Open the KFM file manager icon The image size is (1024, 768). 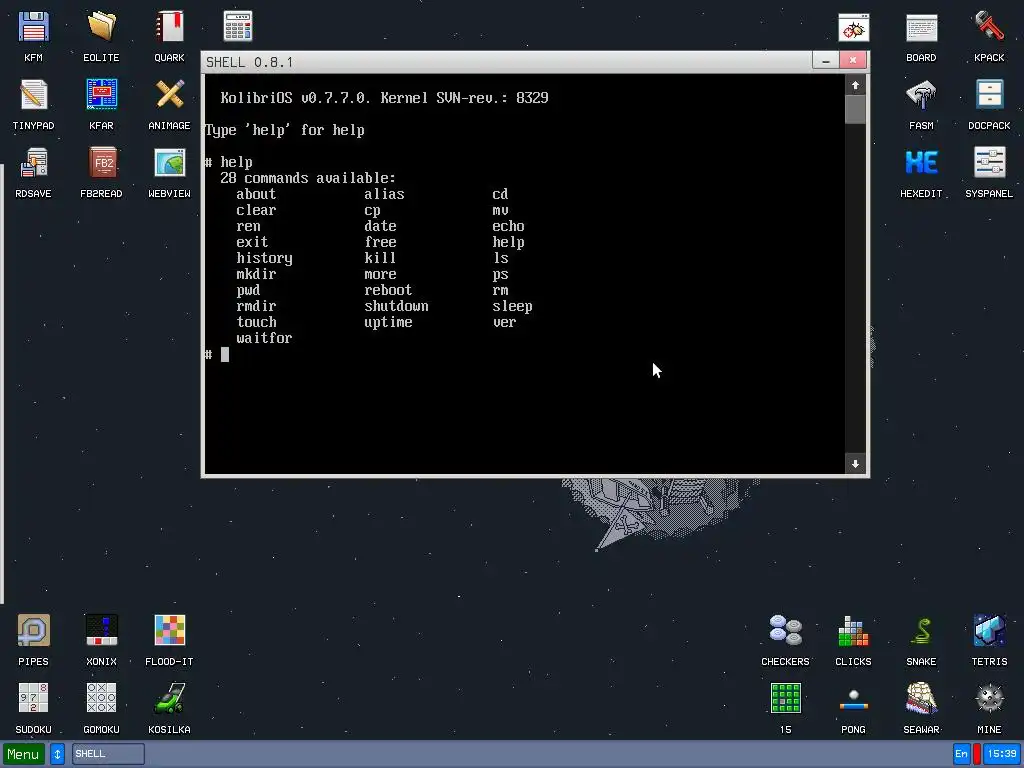coord(33,27)
